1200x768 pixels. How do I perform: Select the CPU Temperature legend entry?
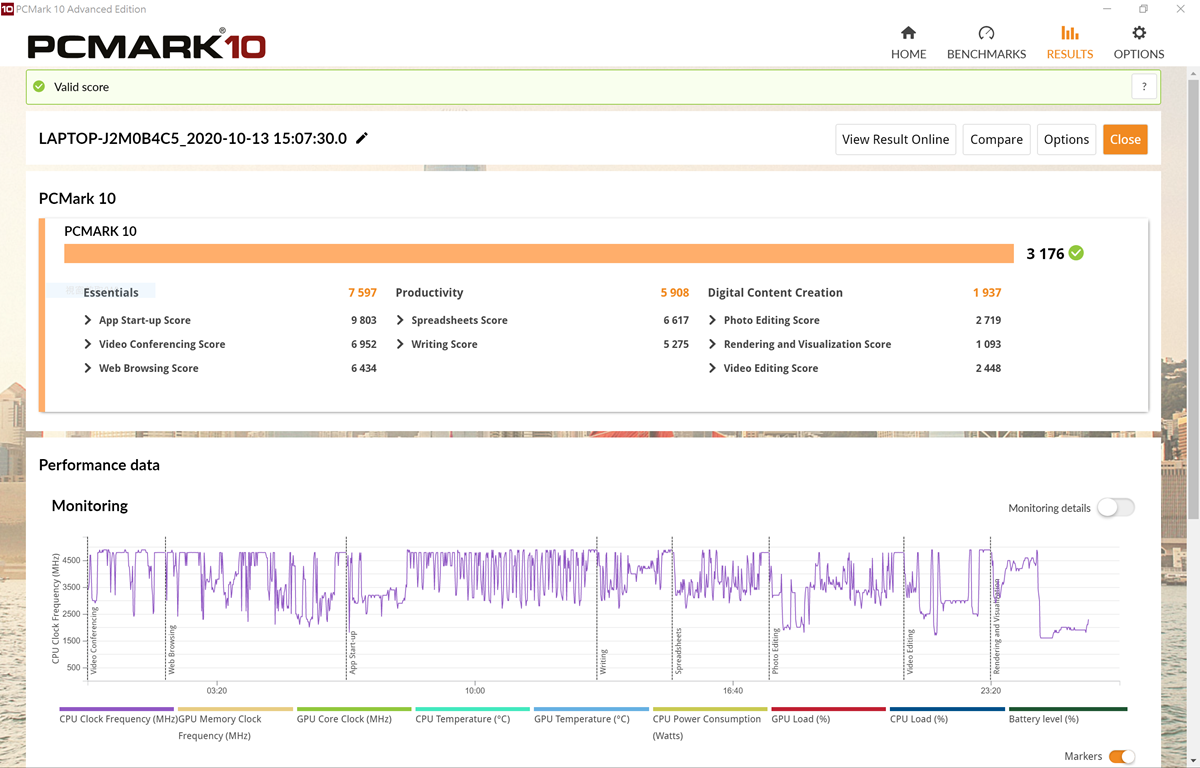(x=473, y=715)
